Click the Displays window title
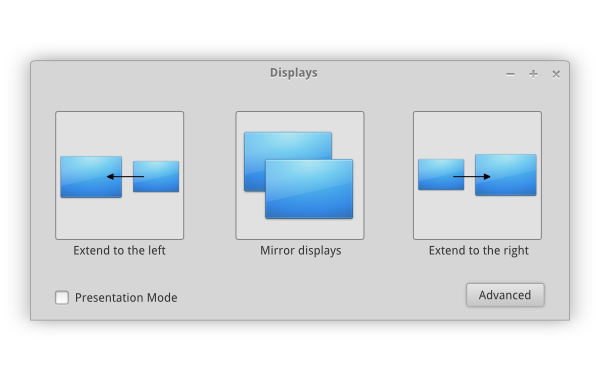600x380 pixels. point(293,73)
